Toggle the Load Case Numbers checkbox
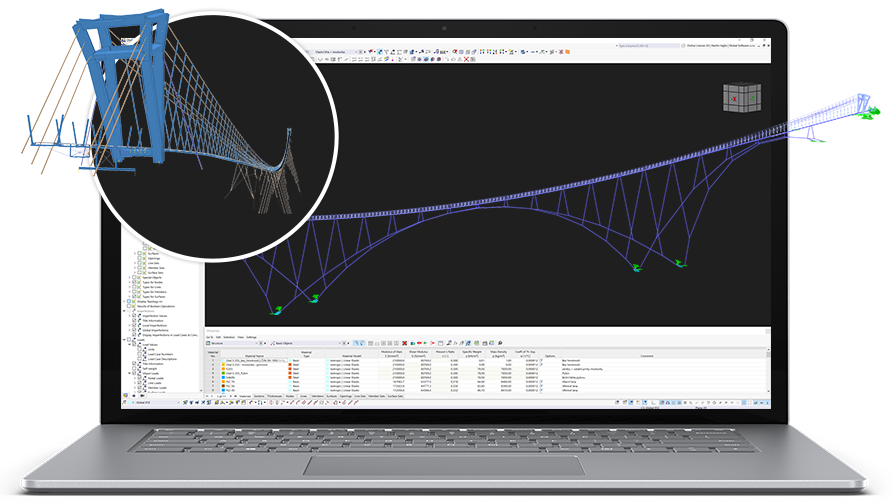This screenshot has width=896, height=504. tap(139, 354)
